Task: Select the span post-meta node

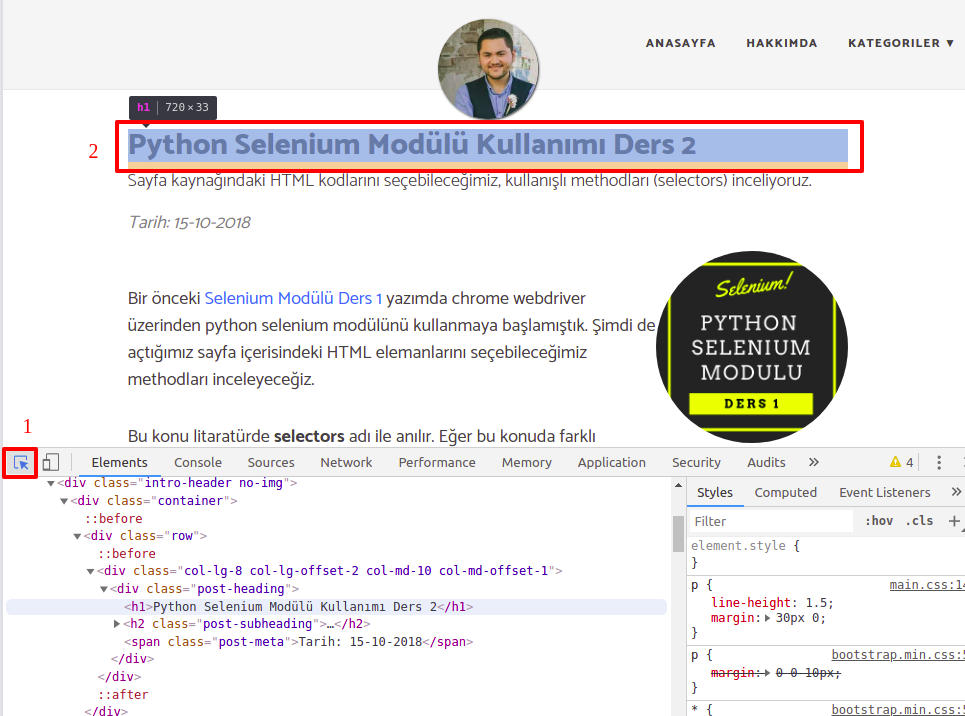Action: tap(298, 642)
